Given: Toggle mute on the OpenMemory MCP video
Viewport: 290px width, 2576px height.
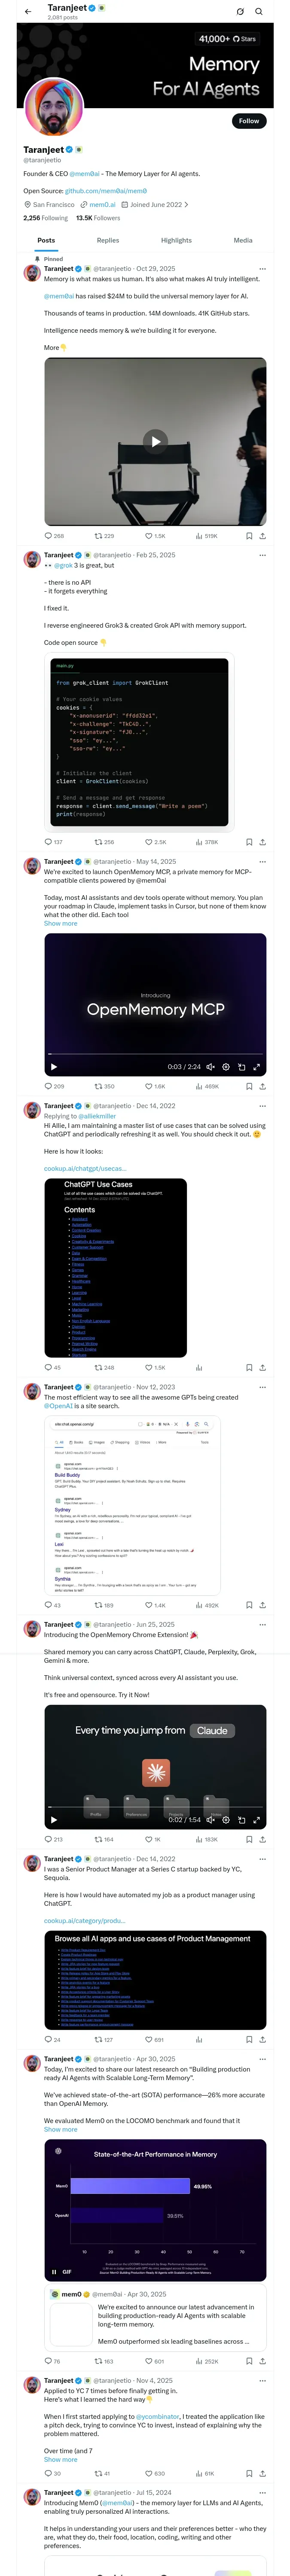Looking at the screenshot, I should click(x=210, y=1067).
